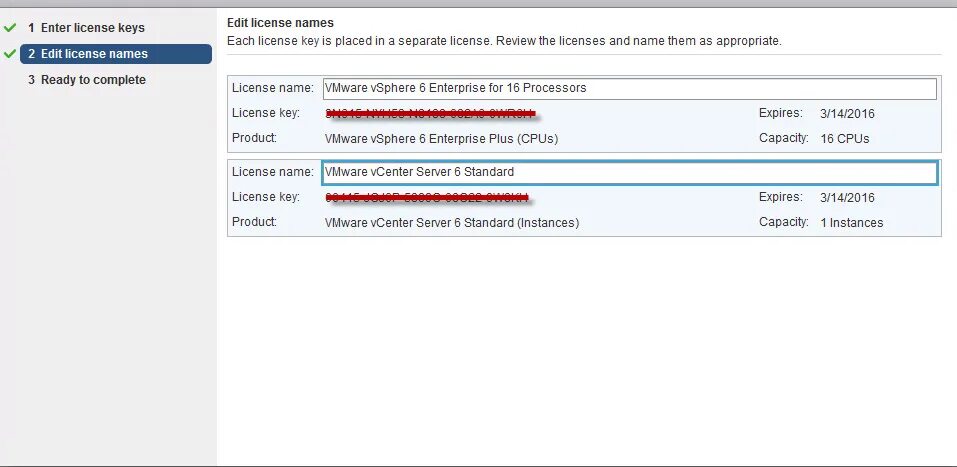This screenshot has height=467, width=957.
Task: Click the Edit license names page heading
Action: click(x=280, y=22)
